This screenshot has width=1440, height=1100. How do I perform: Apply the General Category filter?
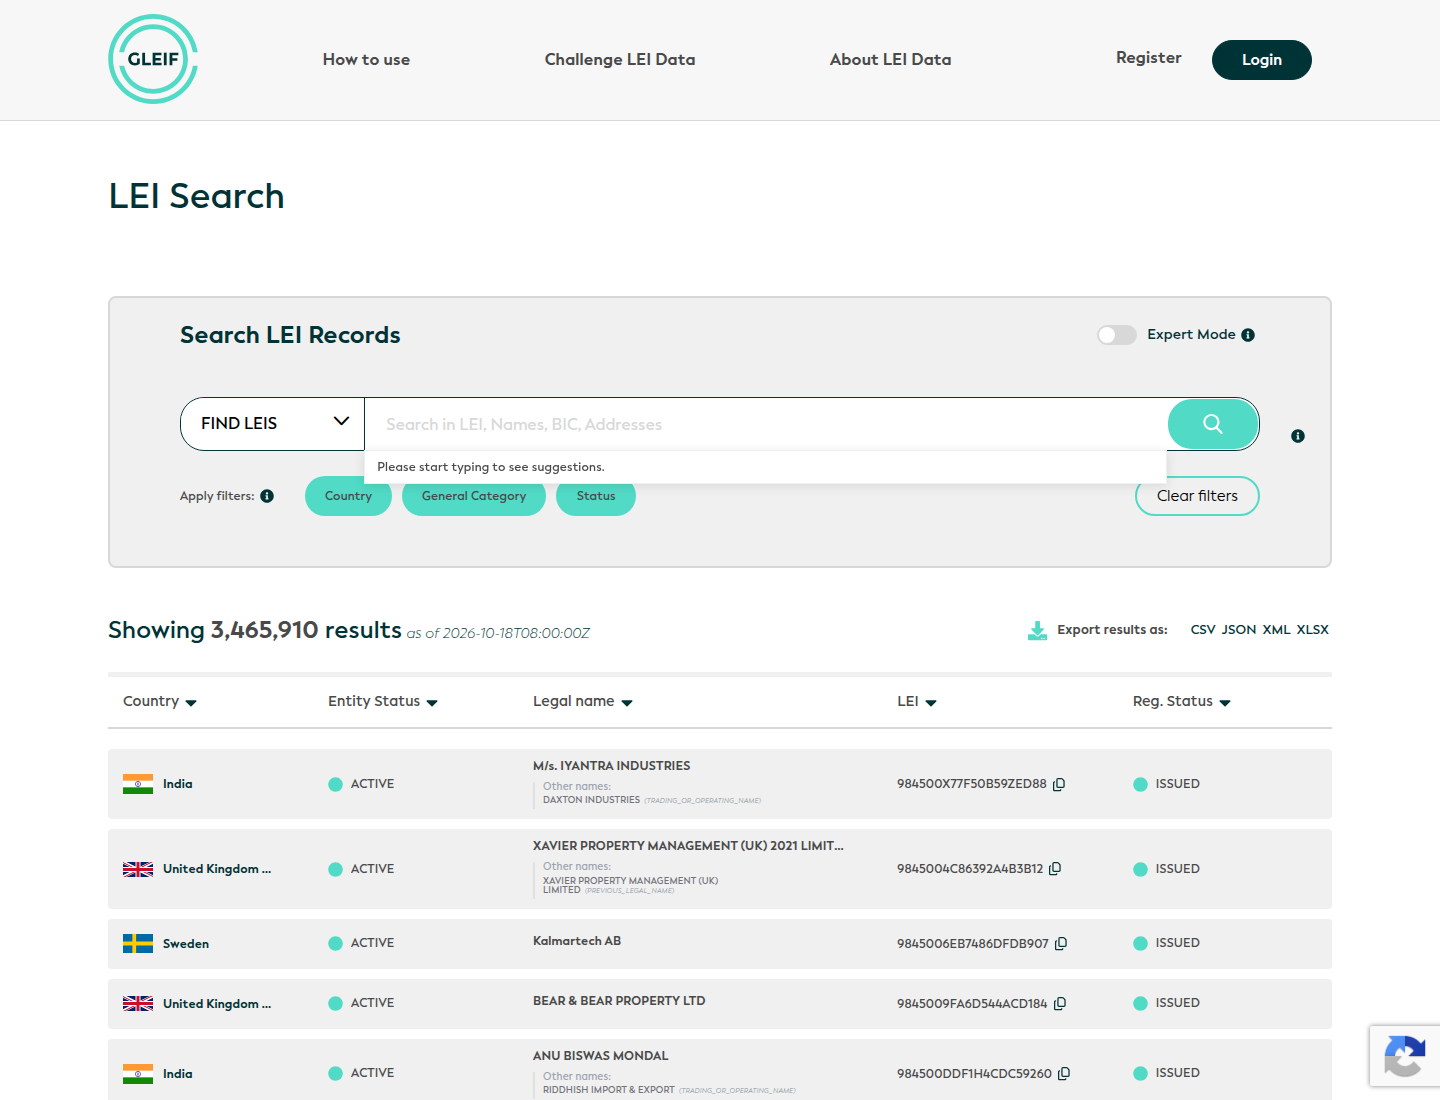(x=474, y=496)
